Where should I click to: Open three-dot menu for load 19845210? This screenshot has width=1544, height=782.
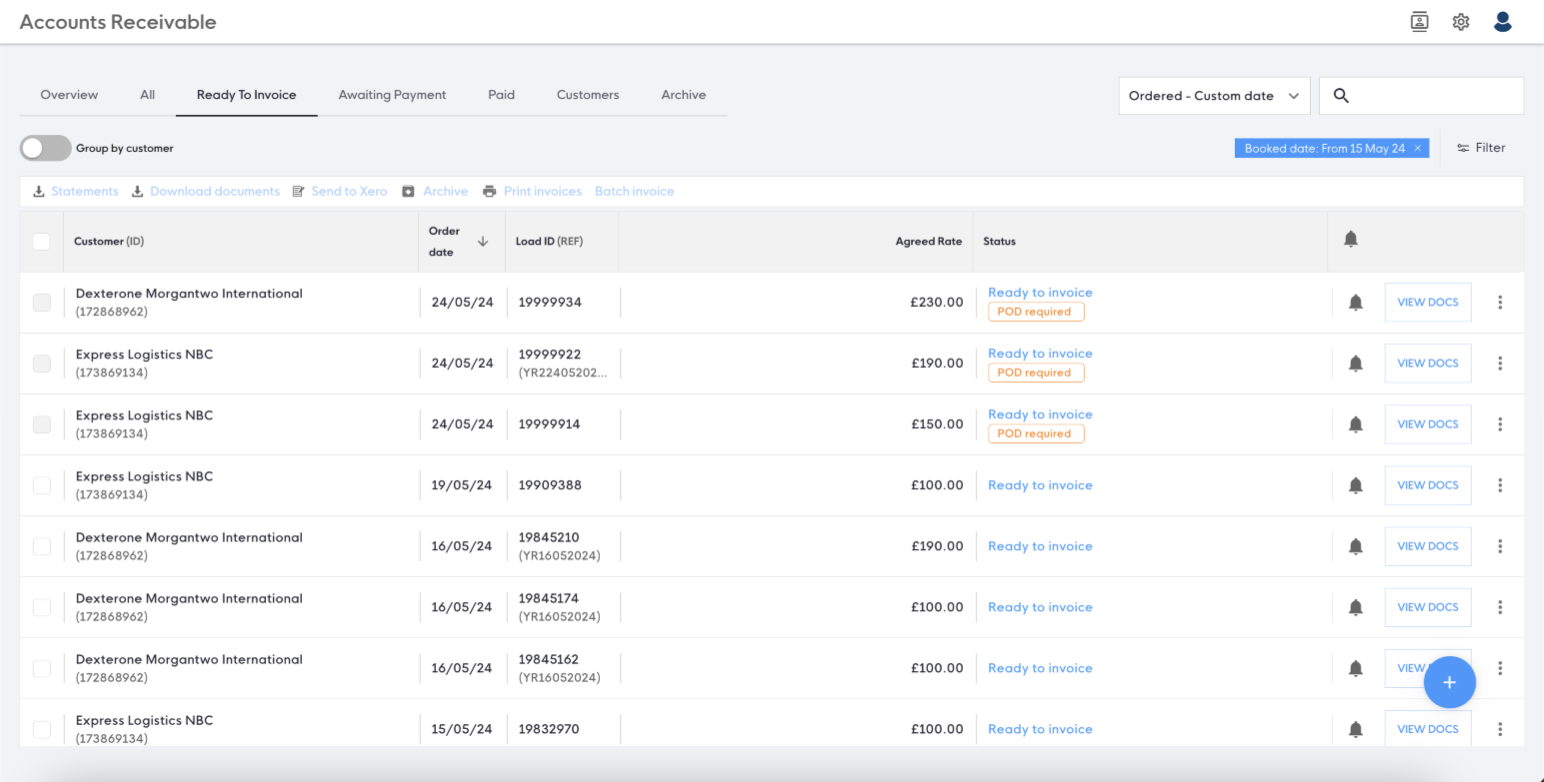[x=1500, y=546]
